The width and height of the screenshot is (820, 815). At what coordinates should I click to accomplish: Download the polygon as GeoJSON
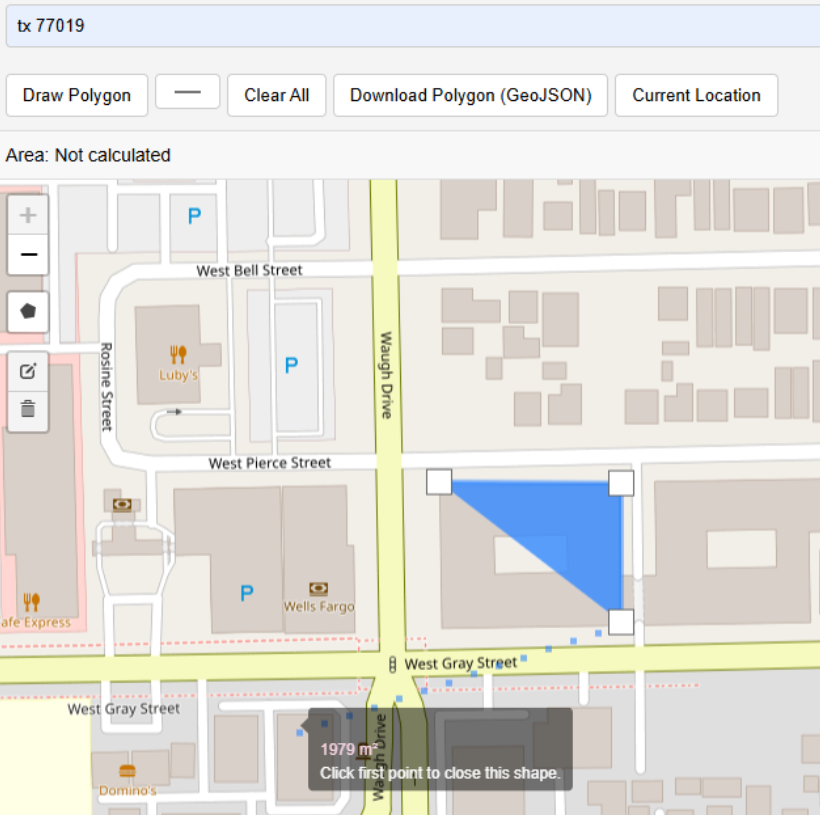[470, 95]
